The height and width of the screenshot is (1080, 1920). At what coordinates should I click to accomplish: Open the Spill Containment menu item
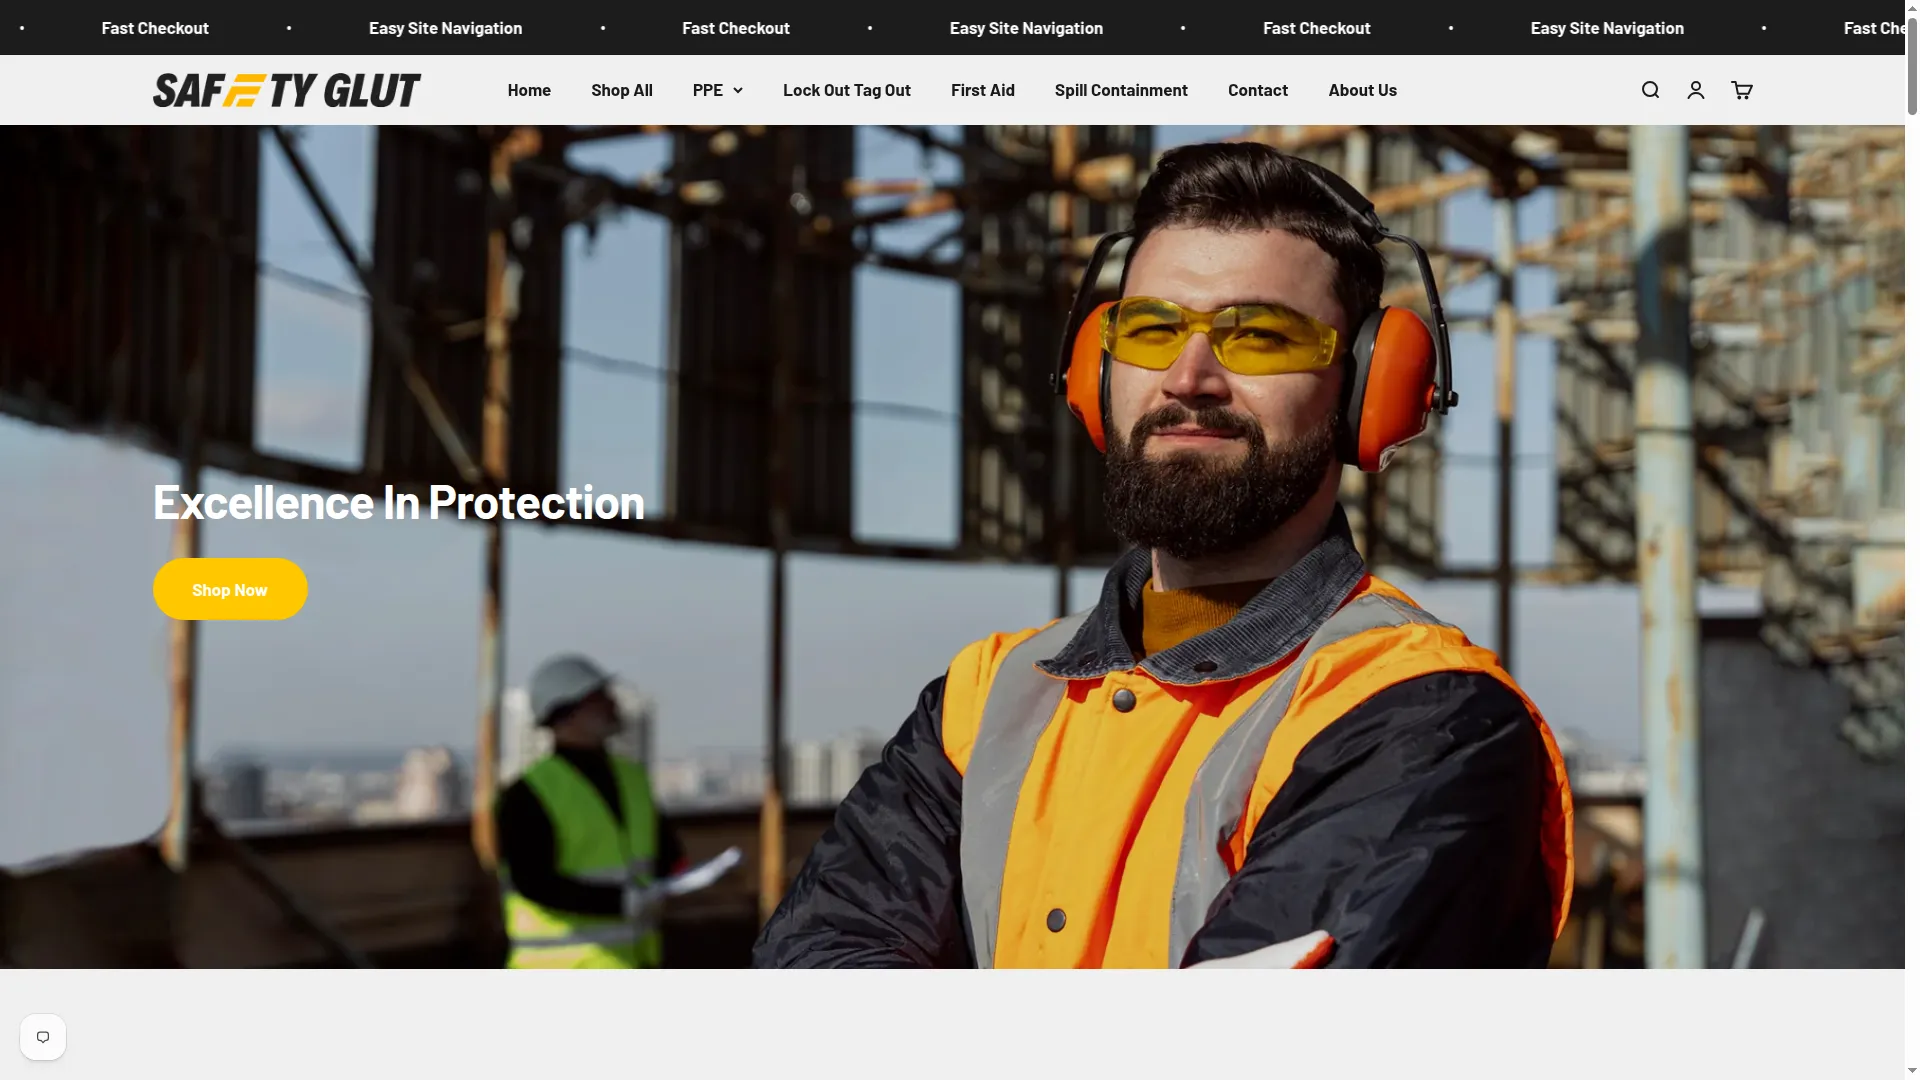point(1121,90)
